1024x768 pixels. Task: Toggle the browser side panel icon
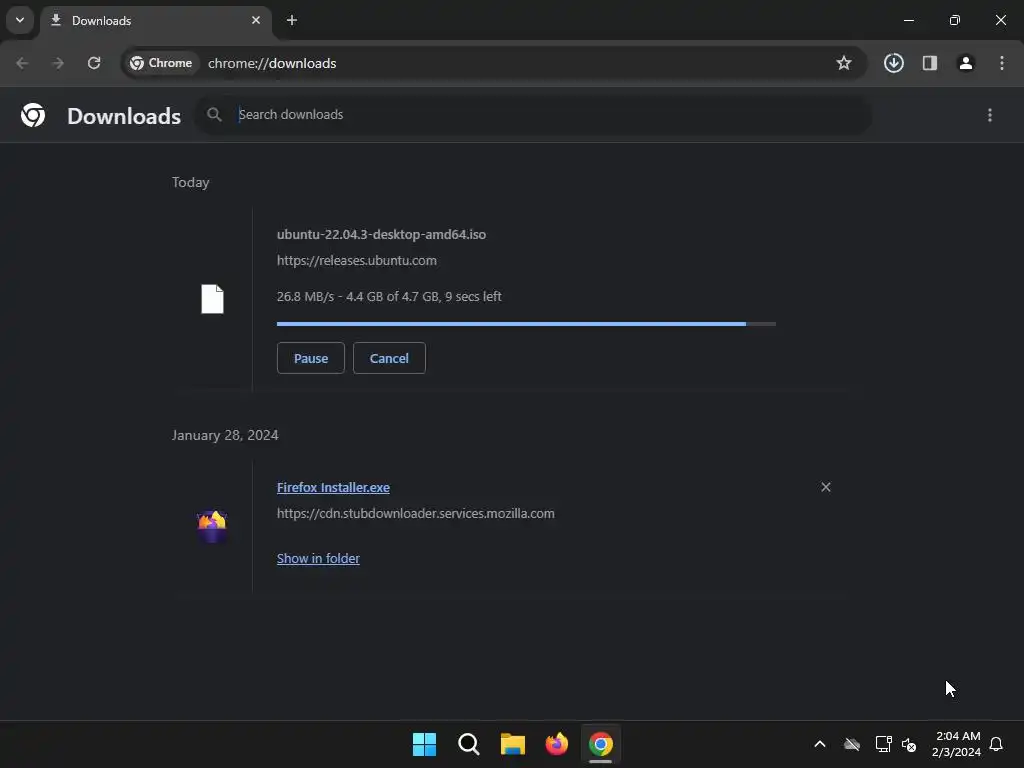pos(930,63)
